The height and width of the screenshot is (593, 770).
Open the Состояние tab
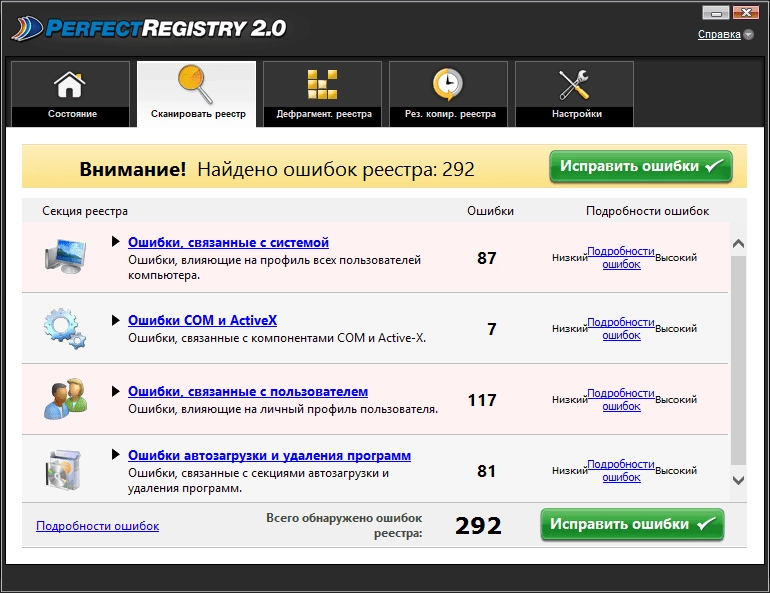pos(70,94)
